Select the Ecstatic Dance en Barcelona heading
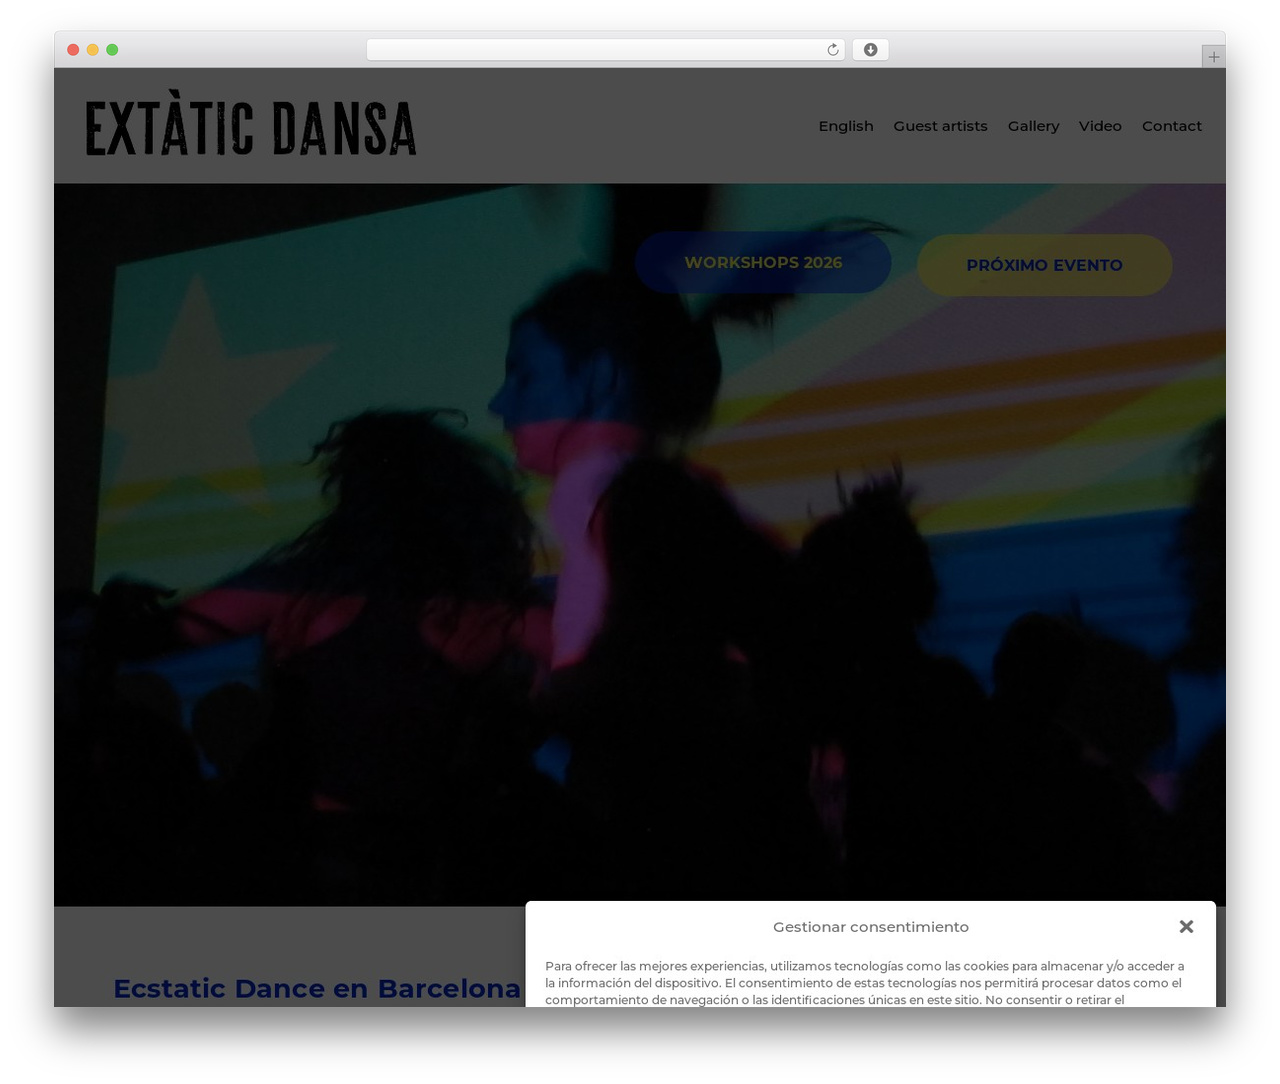This screenshot has width=1280, height=1084. [x=317, y=988]
